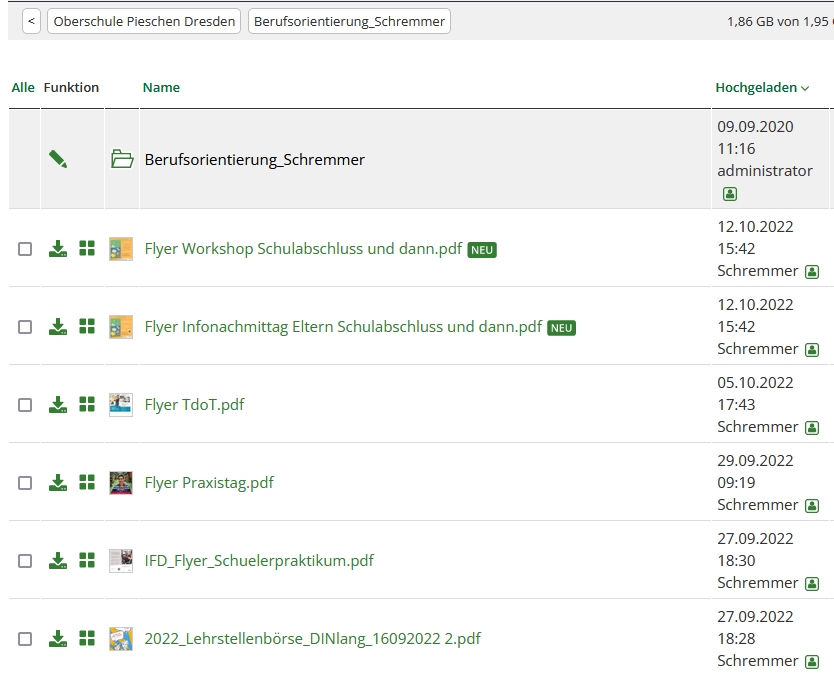Screen dimensions: 834x674
Task: Sort by the Hochgeladen column dropdown arrow
Action: pos(806,88)
